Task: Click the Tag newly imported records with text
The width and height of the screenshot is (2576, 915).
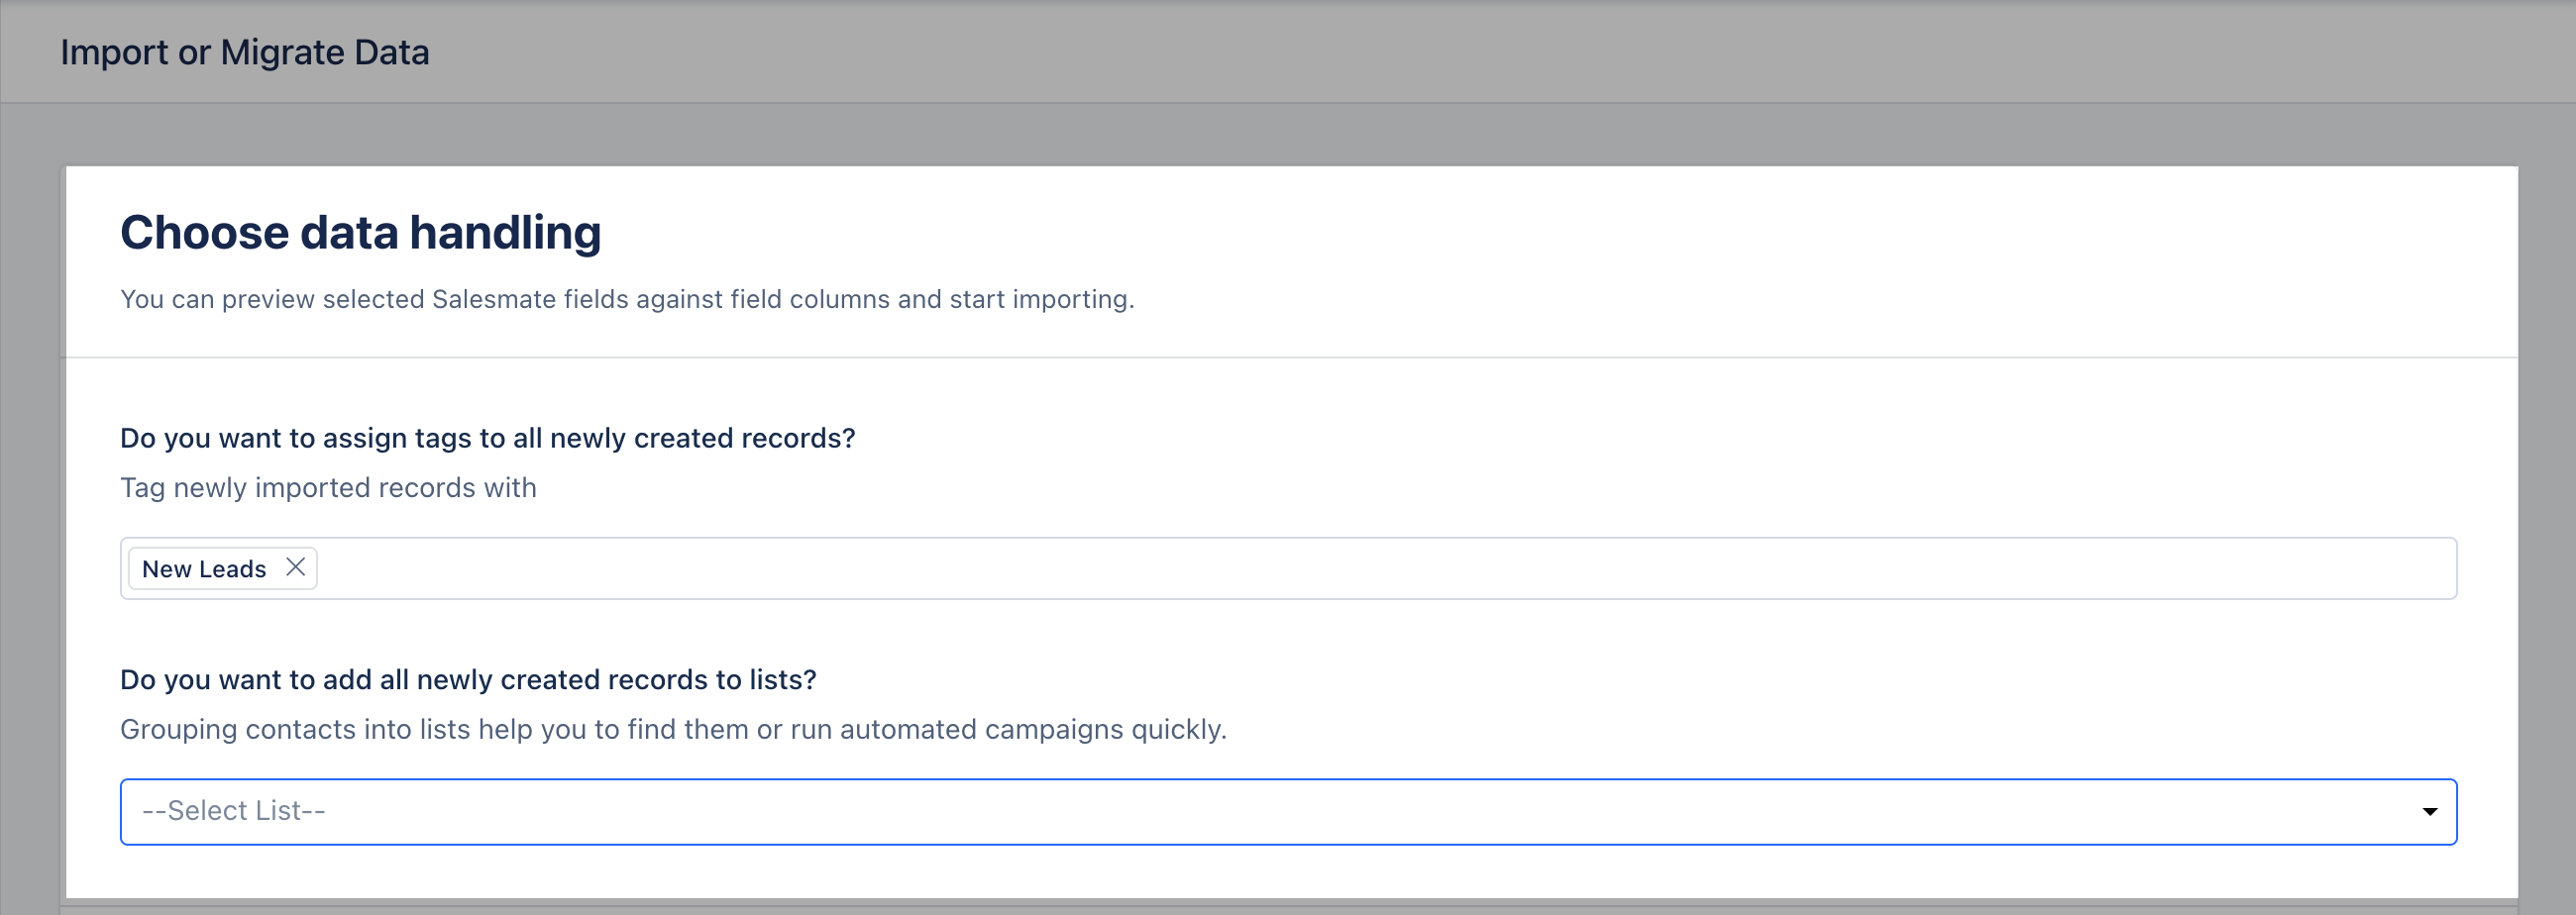Action: pos(328,488)
